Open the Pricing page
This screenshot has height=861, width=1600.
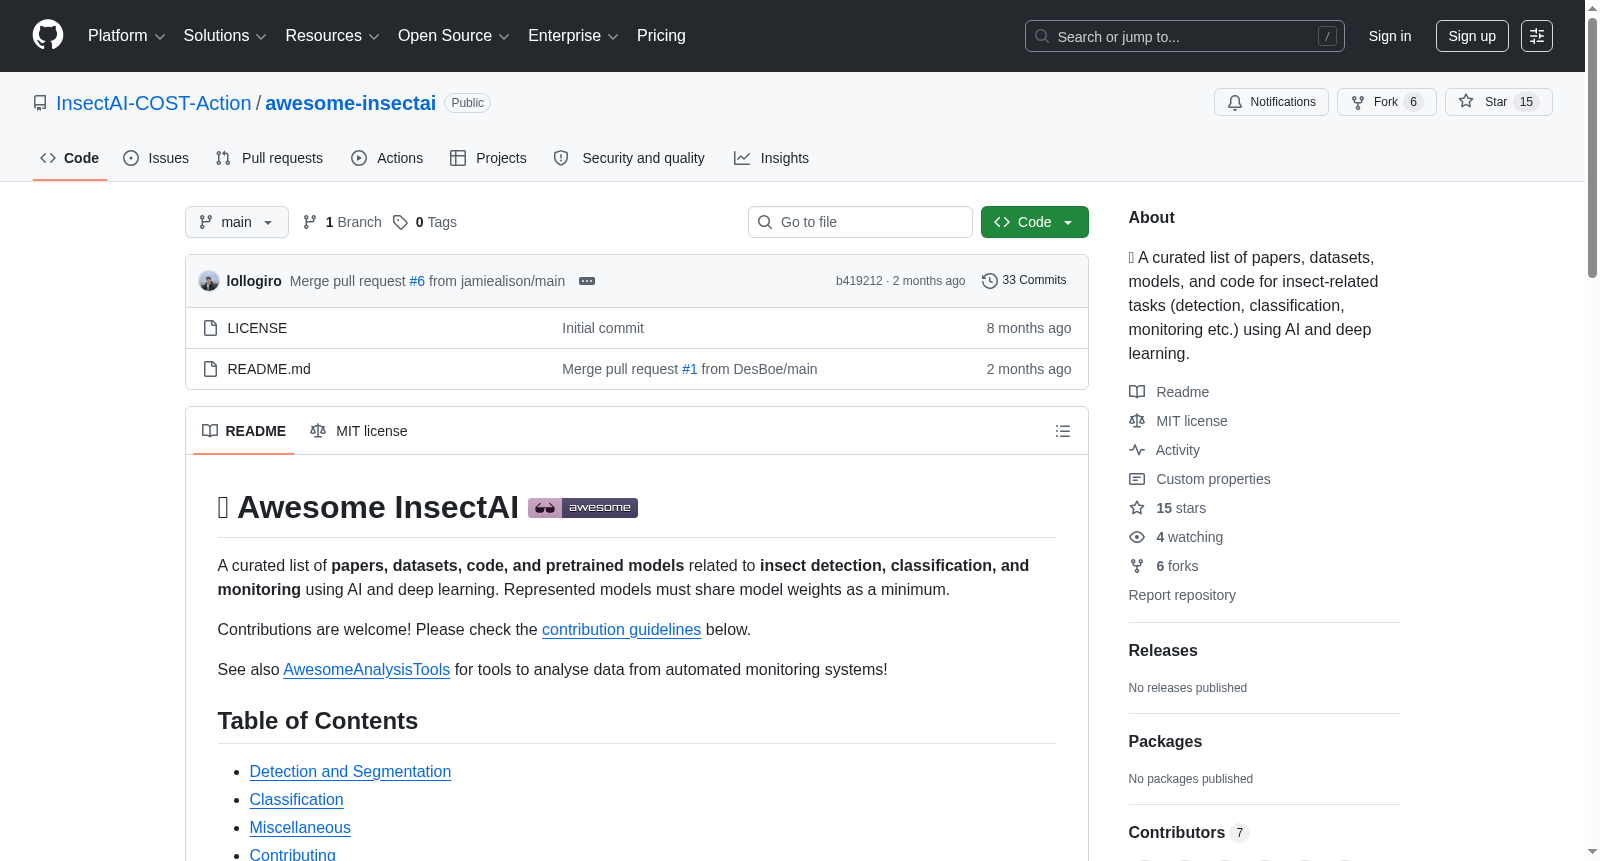pyautogui.click(x=661, y=36)
